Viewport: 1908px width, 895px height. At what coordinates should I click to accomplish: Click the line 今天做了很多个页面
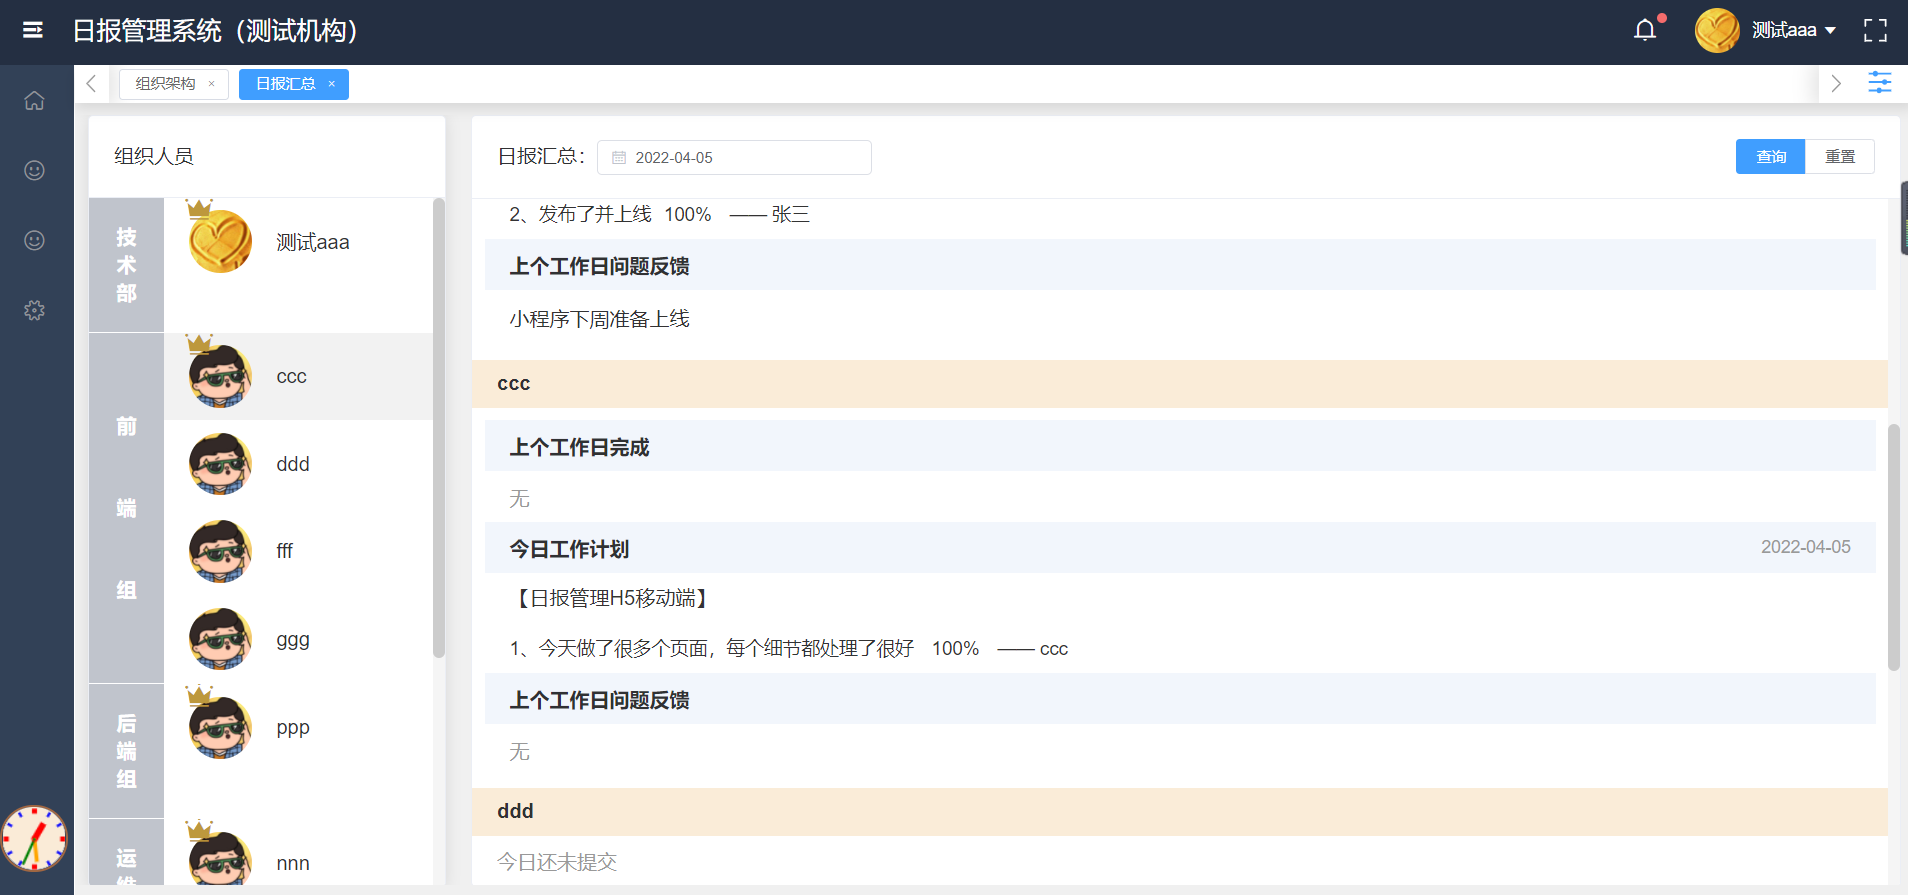pyautogui.click(x=788, y=649)
